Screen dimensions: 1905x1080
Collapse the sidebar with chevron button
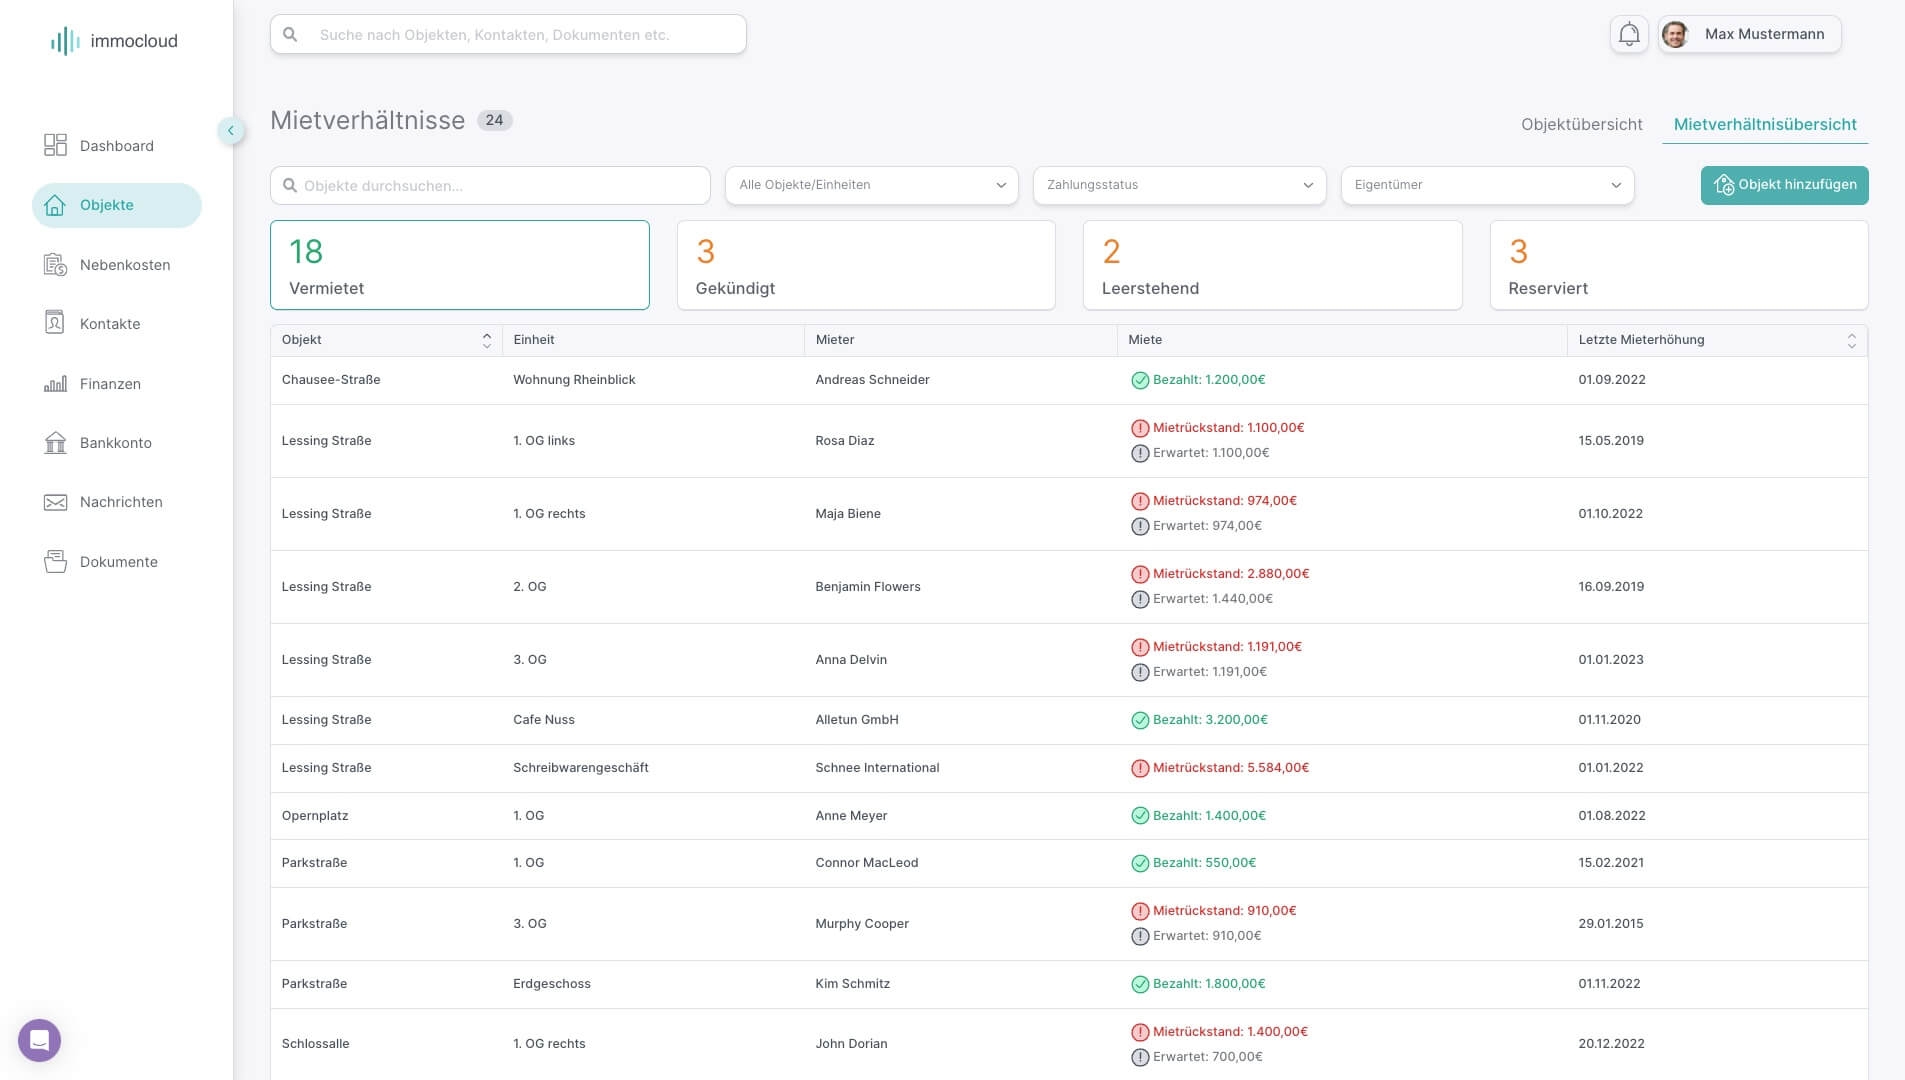(x=231, y=130)
